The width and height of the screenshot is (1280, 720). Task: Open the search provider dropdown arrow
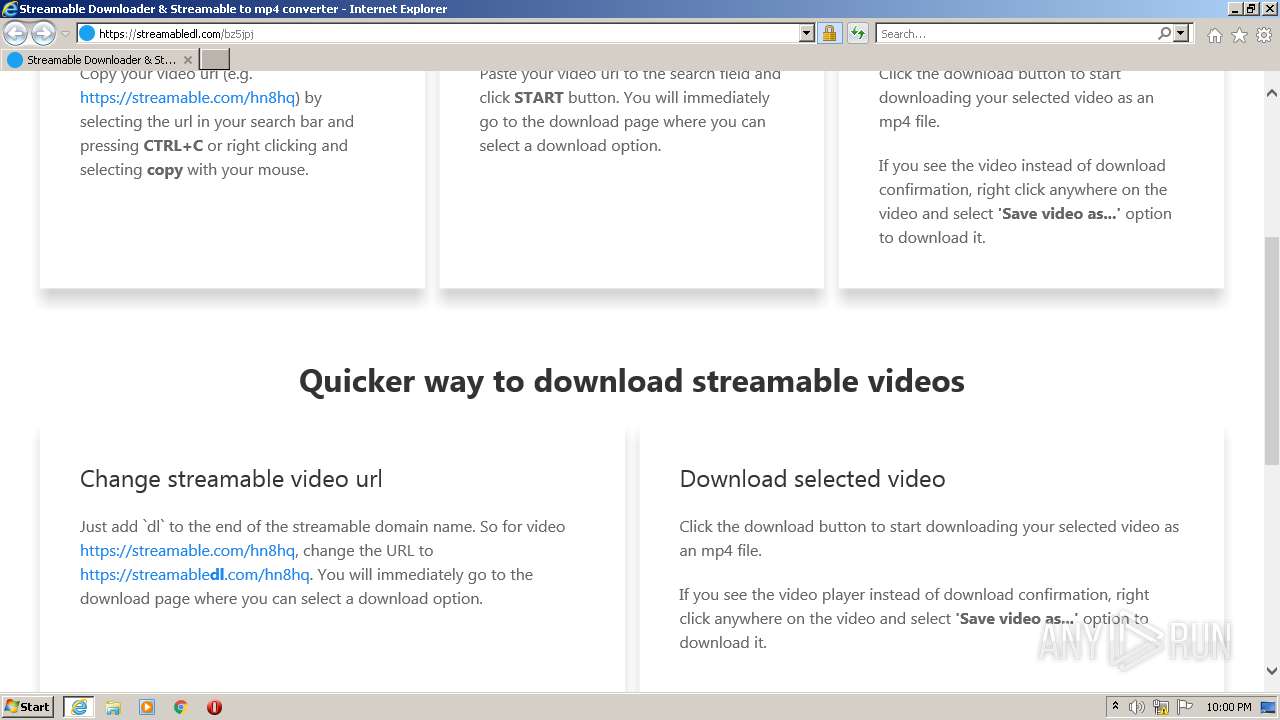[x=1182, y=33]
